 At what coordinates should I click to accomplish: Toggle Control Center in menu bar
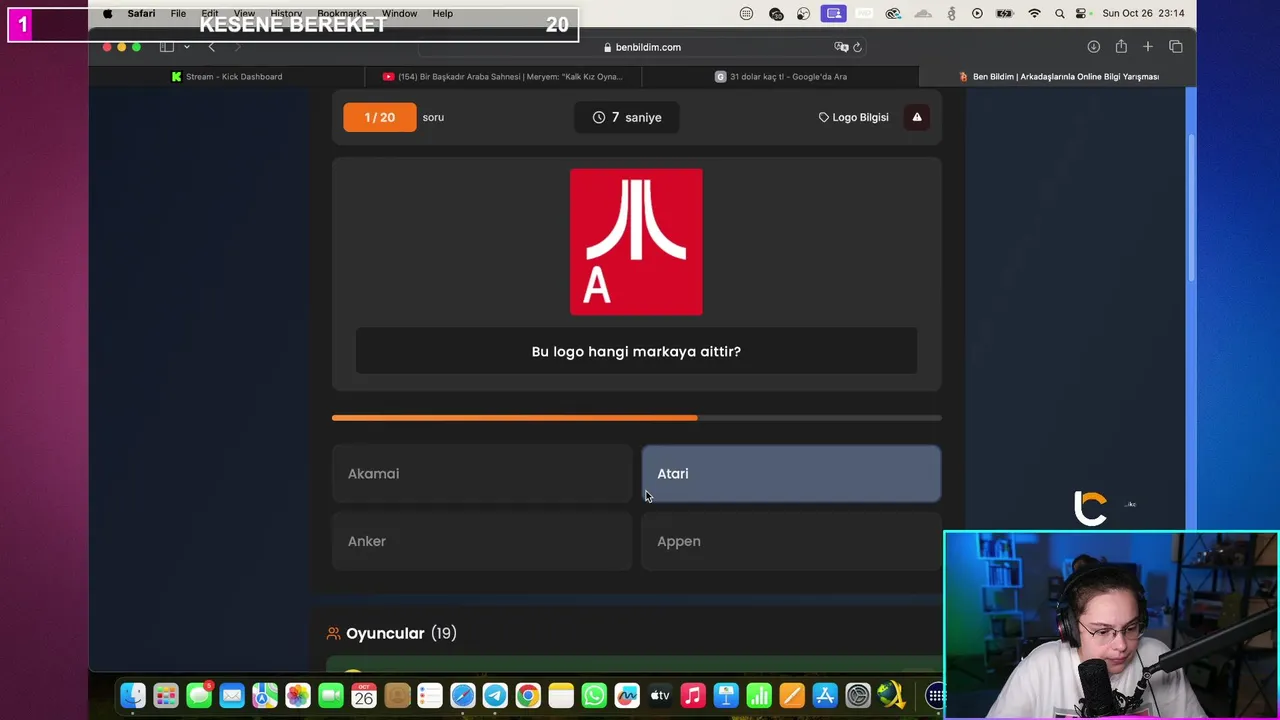pos(1081,13)
